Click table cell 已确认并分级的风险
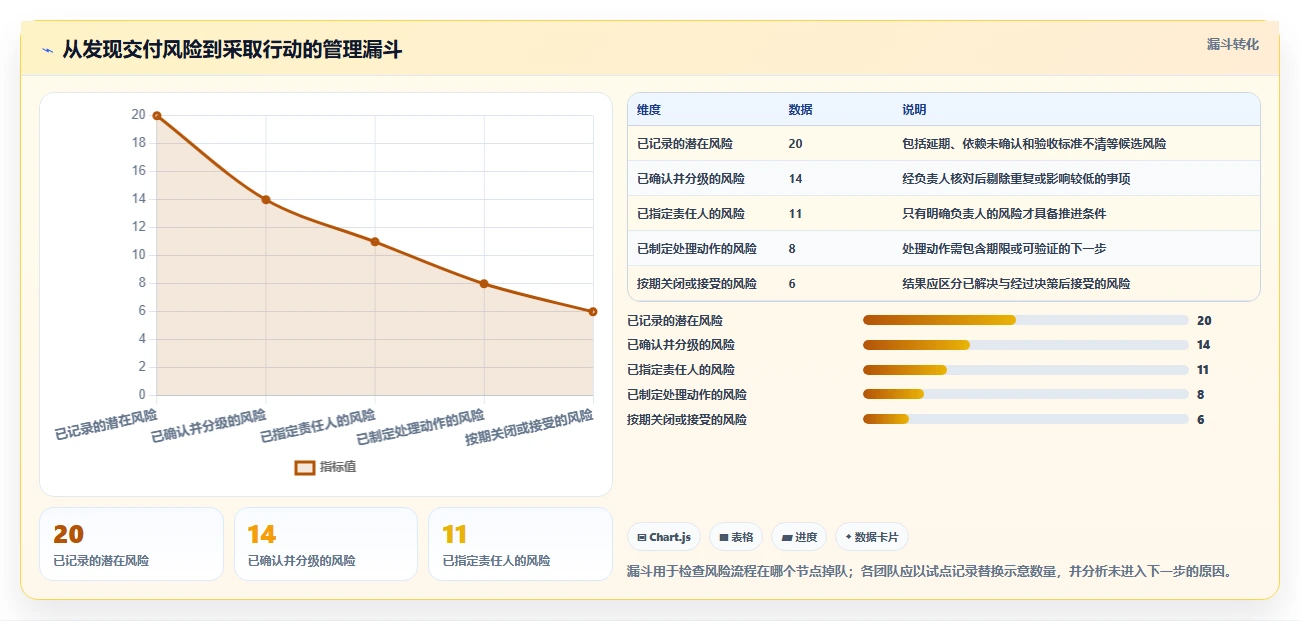1300x621 pixels. [x=691, y=179]
